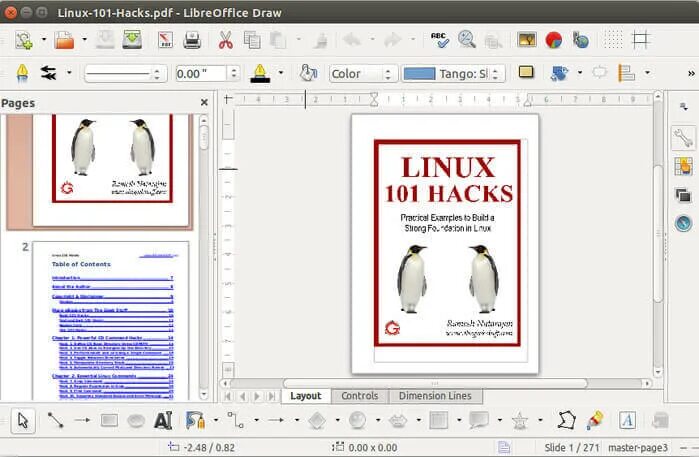This screenshot has height=457, width=699.
Task: Click the Open folder icon
Action: (65, 40)
